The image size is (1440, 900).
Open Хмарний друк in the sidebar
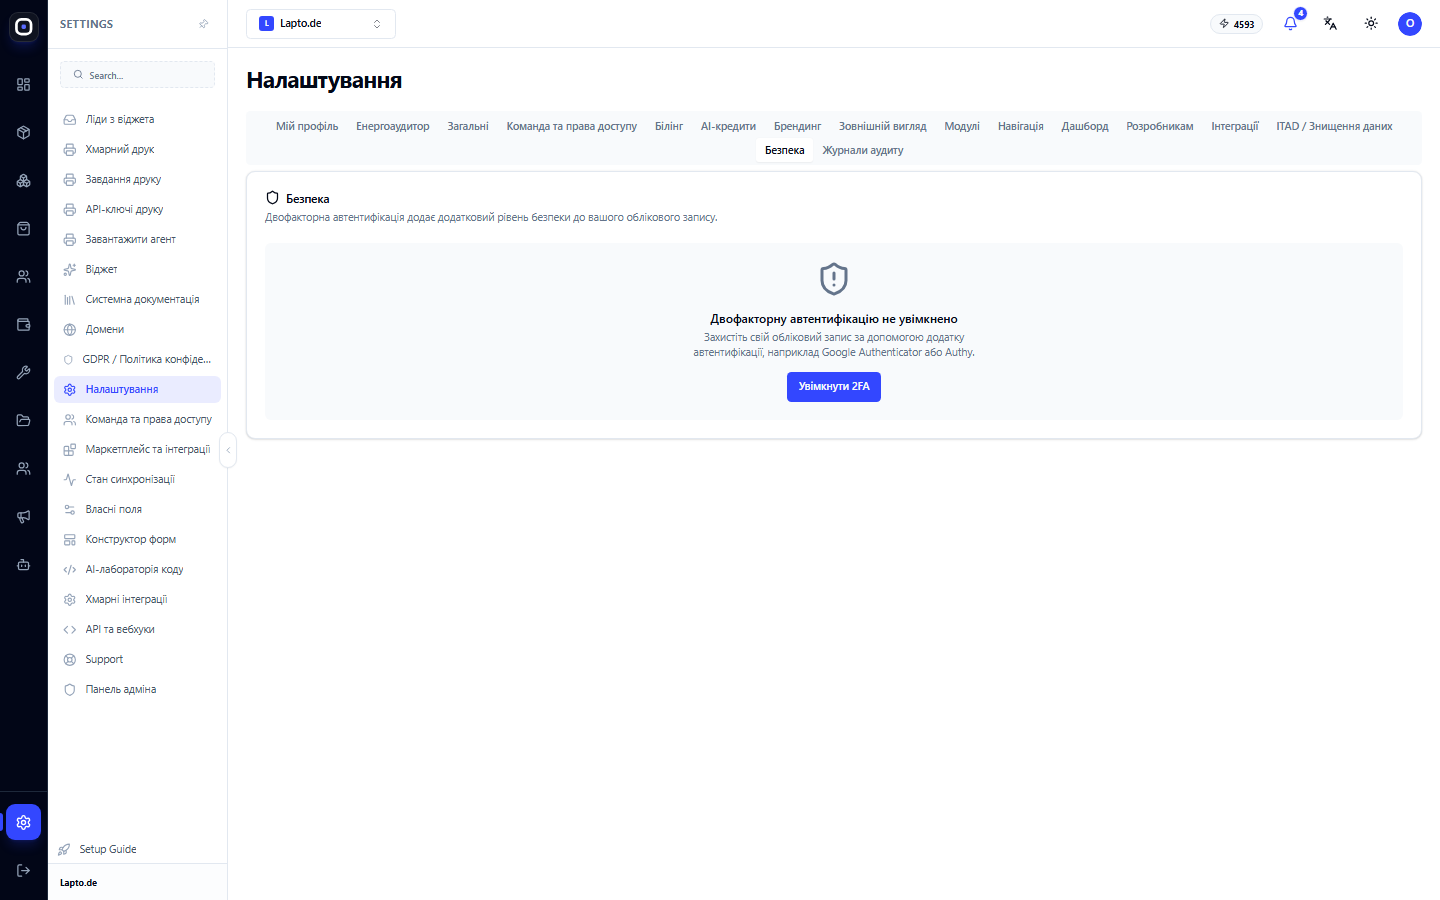[138, 149]
